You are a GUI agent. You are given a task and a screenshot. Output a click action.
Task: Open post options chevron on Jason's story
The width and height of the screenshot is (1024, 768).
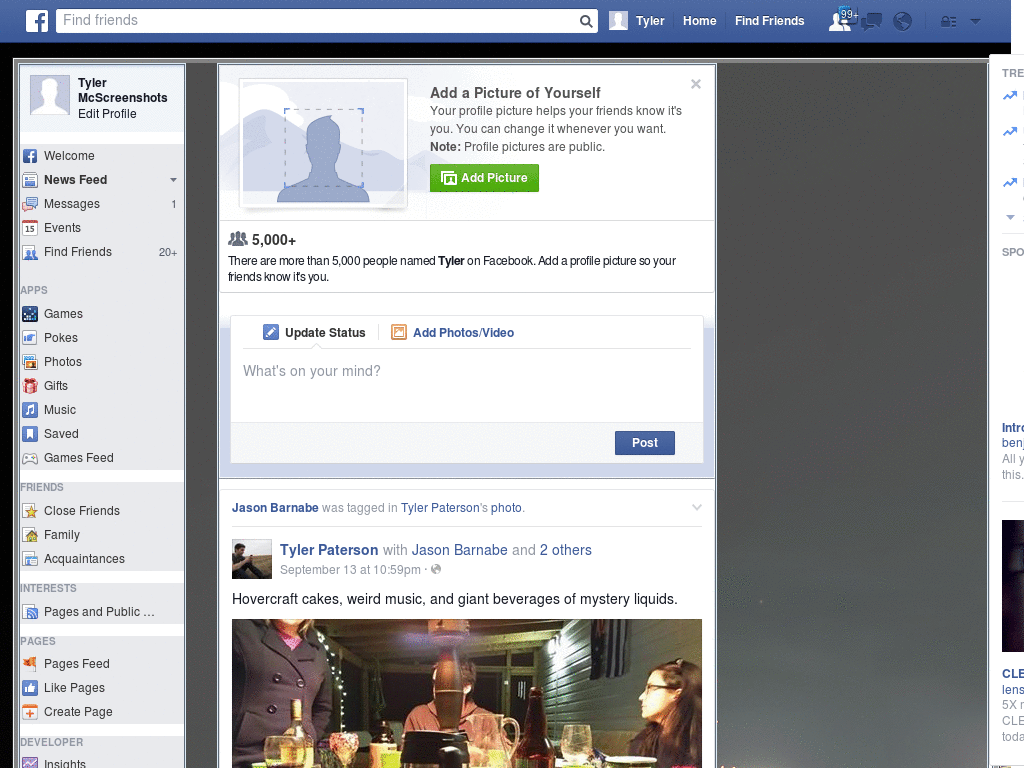tap(697, 507)
